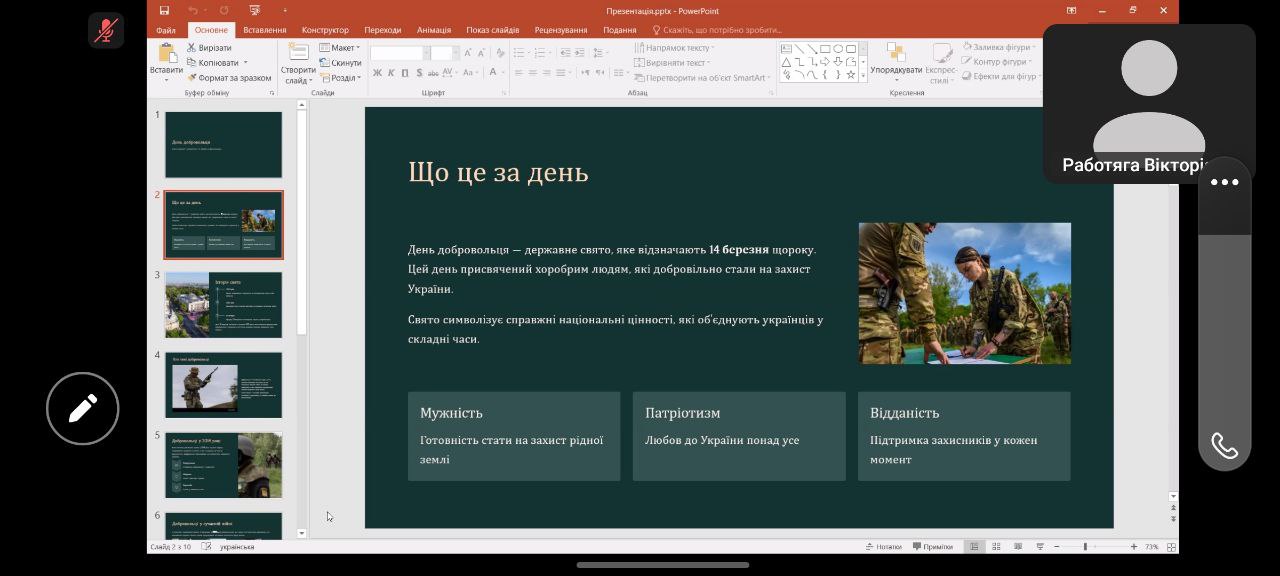
Task: Start slideshow from beginning via toolbar icon
Action: pyautogui.click(x=255, y=10)
